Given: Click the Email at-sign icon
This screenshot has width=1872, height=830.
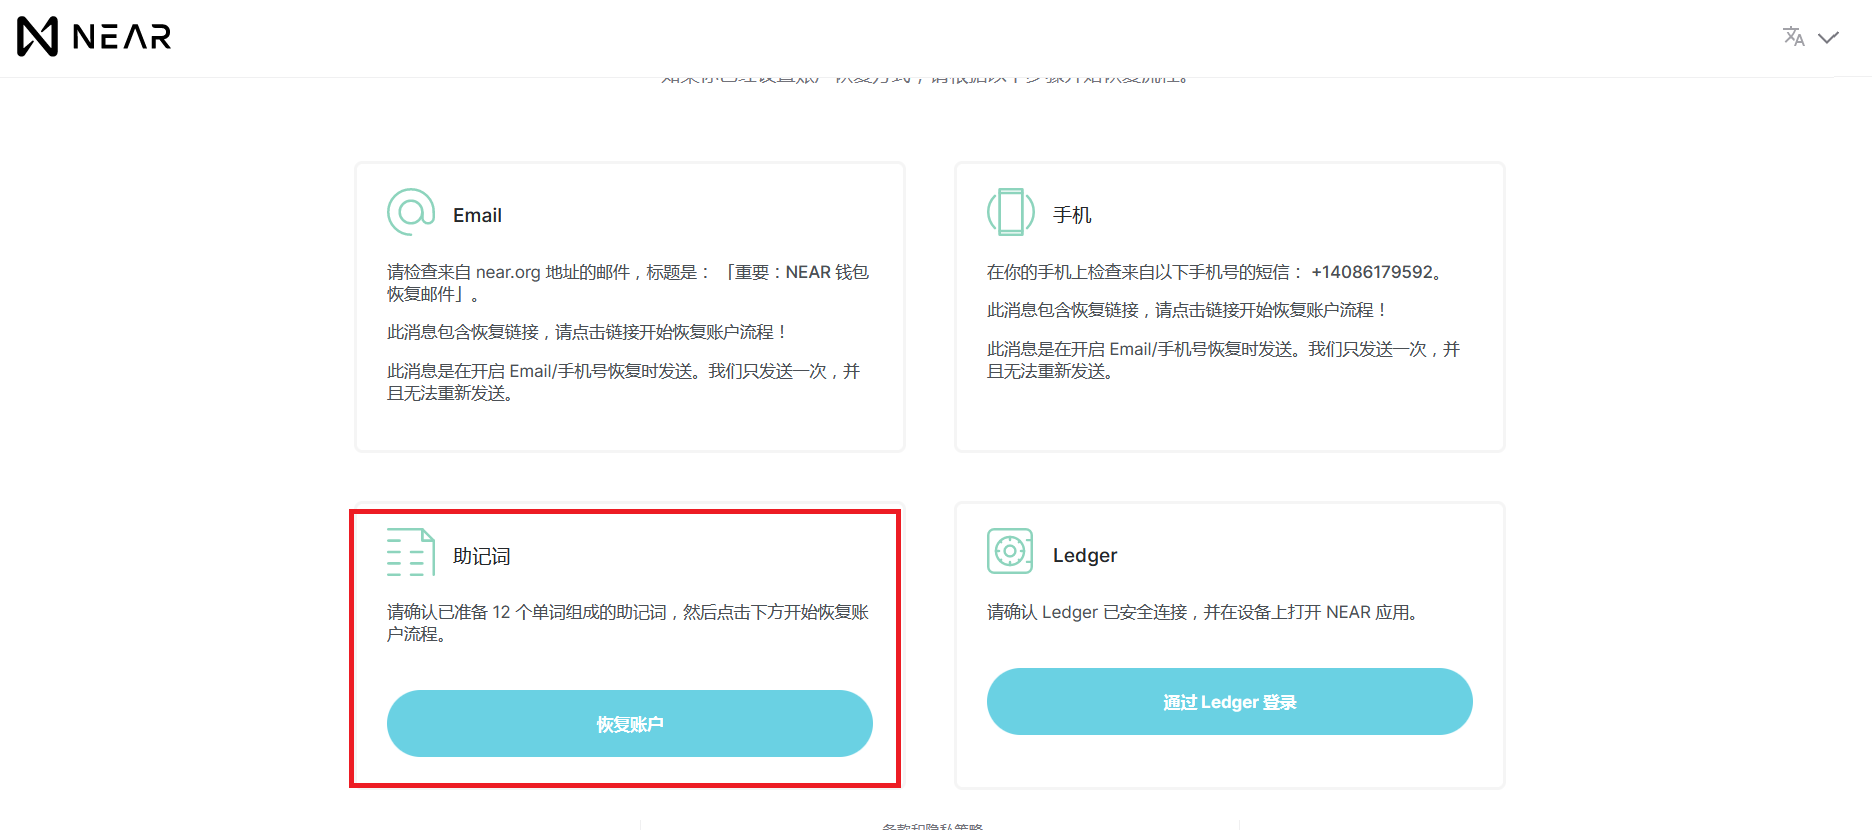Looking at the screenshot, I should click(411, 212).
